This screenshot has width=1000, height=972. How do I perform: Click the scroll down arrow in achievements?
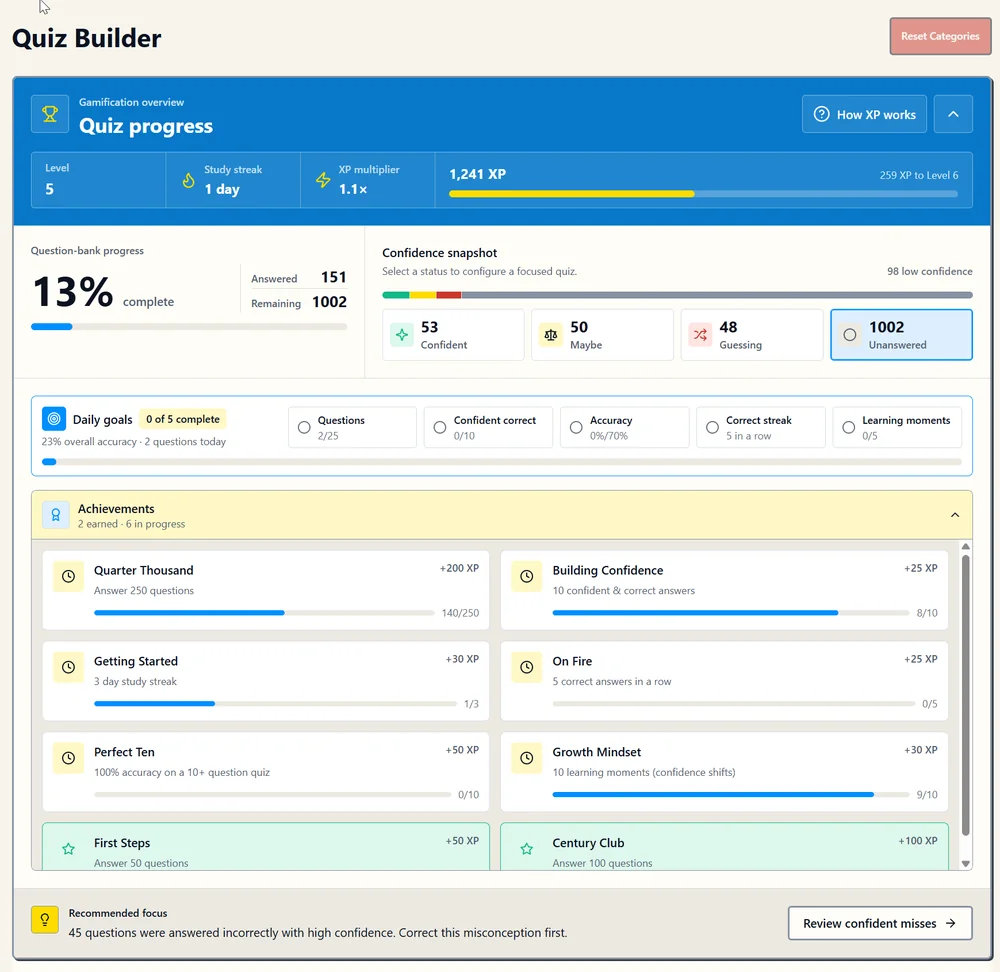[966, 864]
